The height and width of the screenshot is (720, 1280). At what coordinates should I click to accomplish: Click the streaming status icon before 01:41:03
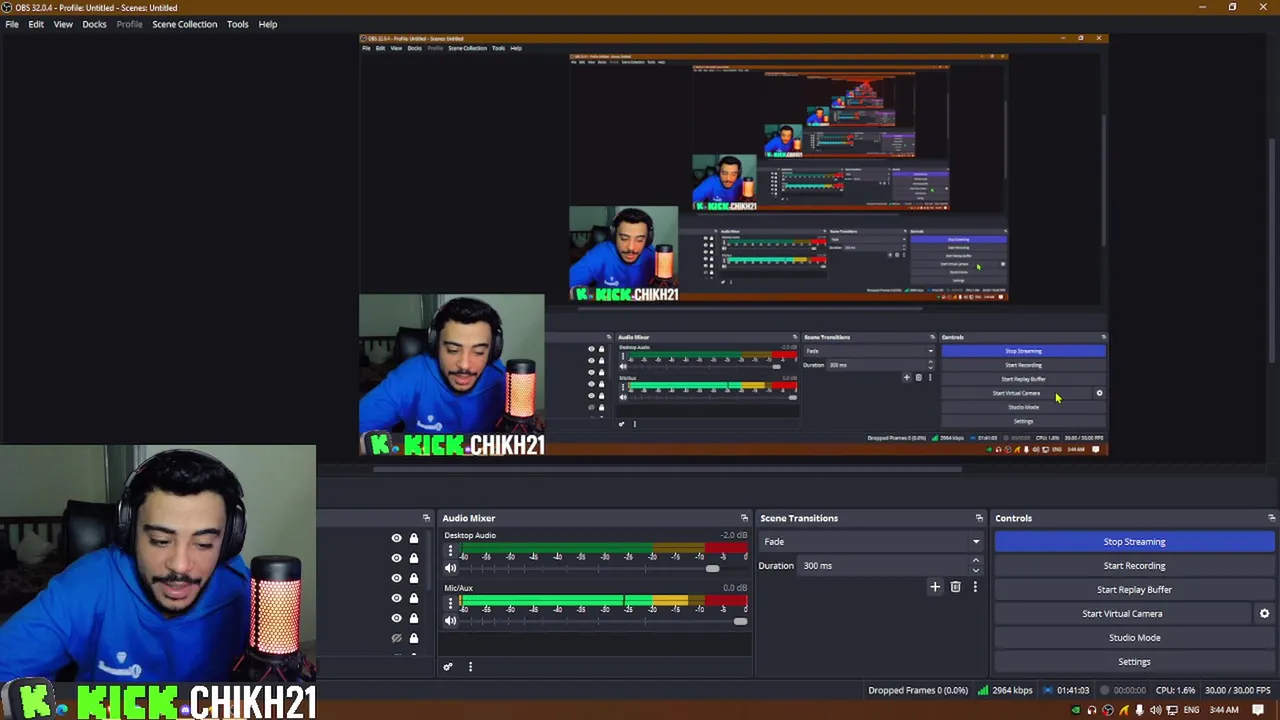pos(1048,690)
